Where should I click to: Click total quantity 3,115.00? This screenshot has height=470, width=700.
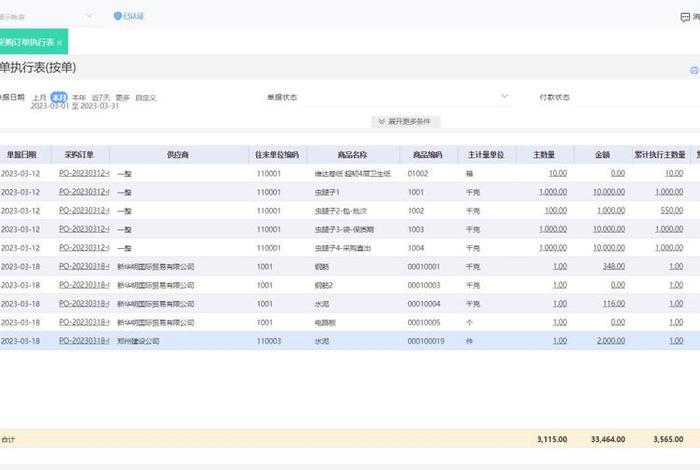pyautogui.click(x=552, y=439)
